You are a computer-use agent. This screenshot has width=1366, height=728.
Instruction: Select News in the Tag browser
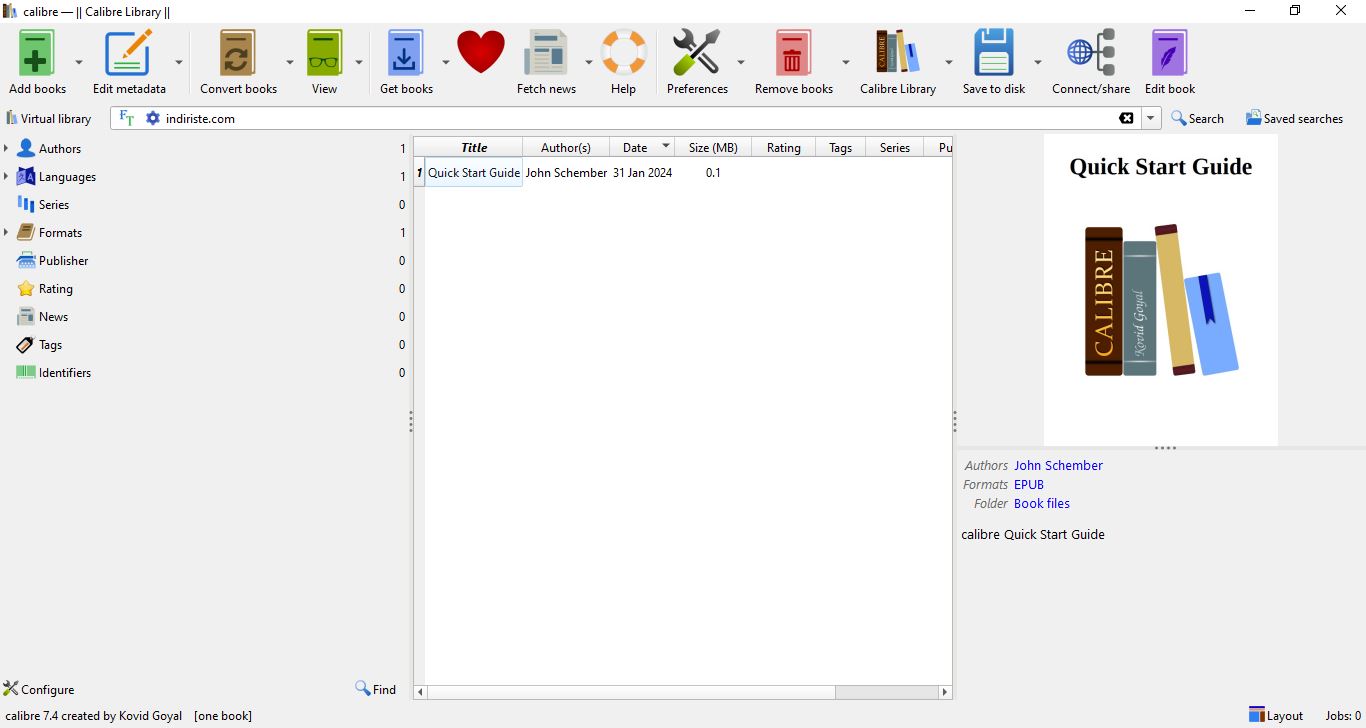(54, 316)
